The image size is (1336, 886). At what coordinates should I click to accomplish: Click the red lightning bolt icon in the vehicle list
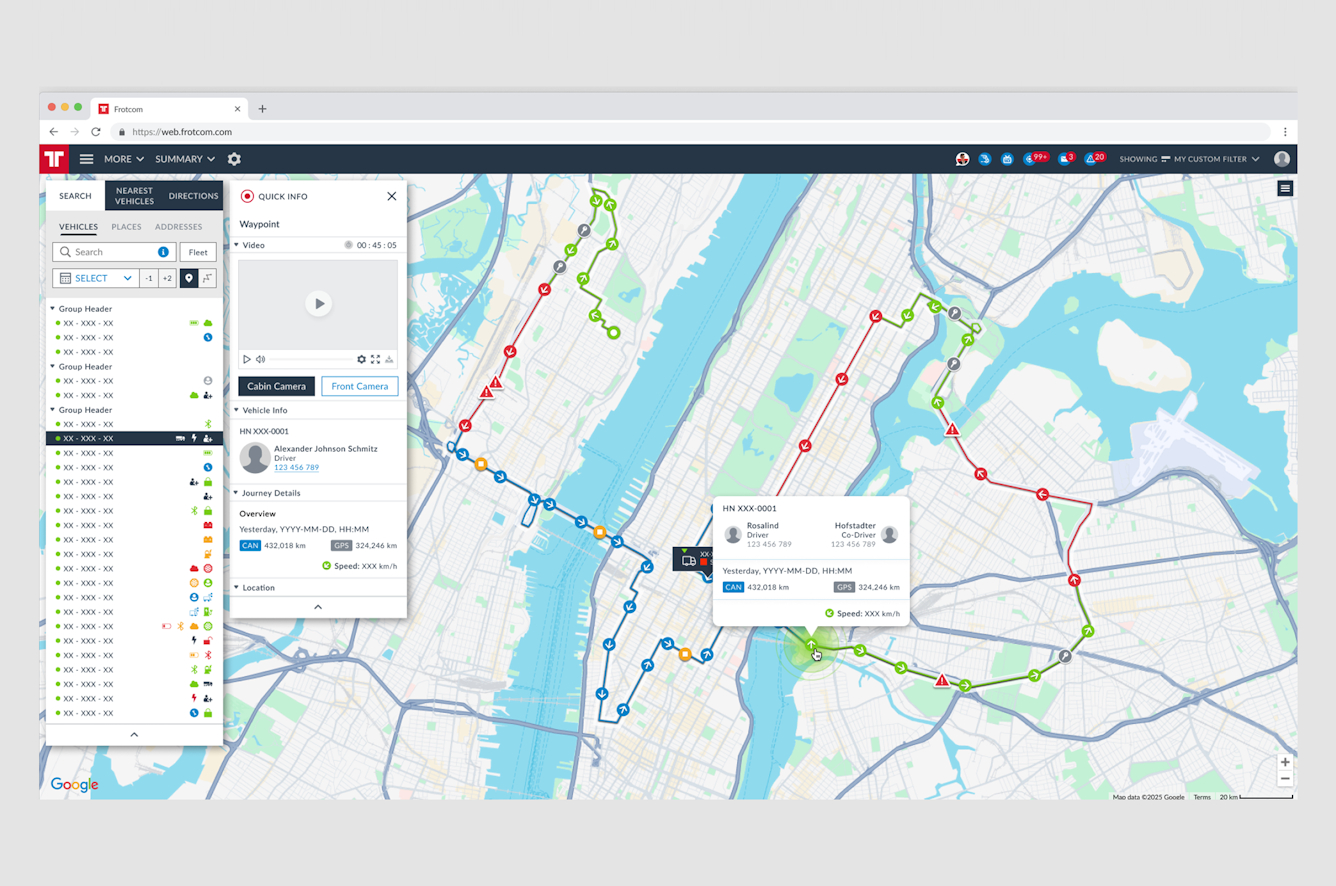[x=194, y=698]
